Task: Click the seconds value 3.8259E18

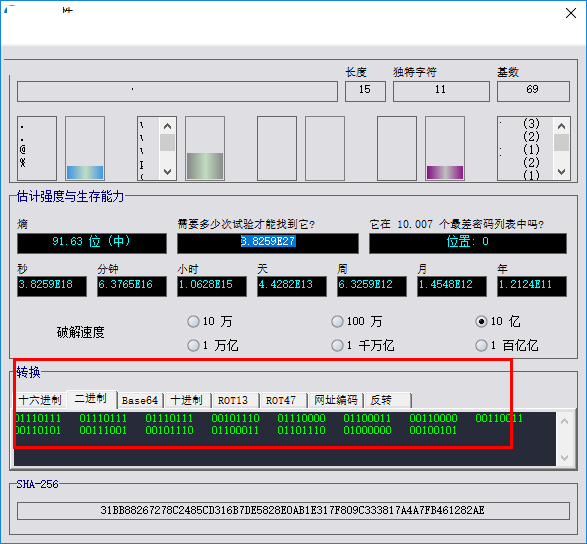Action: pyautogui.click(x=52, y=286)
